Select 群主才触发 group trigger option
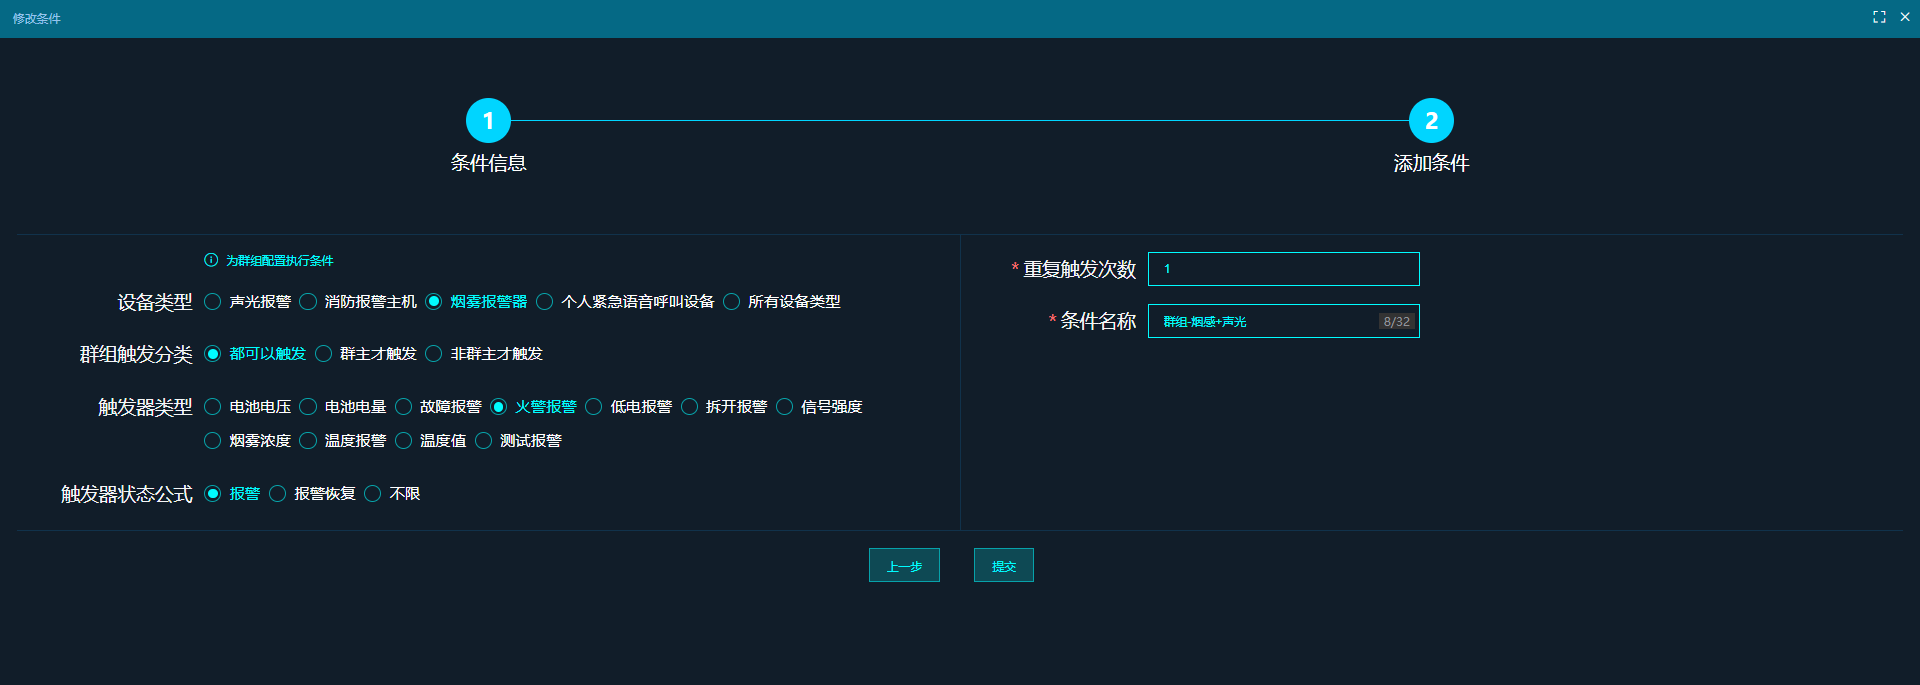The width and height of the screenshot is (1920, 685). pos(324,354)
